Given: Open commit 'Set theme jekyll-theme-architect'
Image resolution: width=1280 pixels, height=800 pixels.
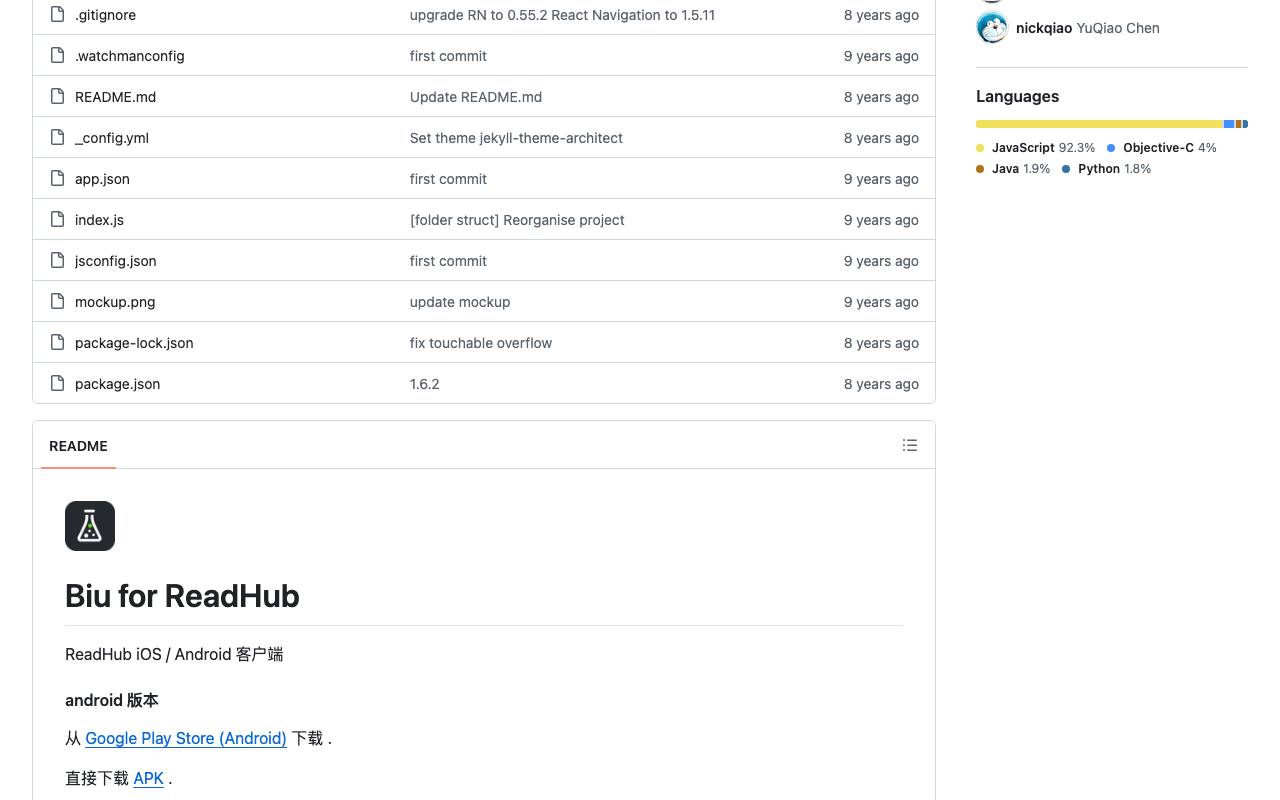Looking at the screenshot, I should [x=516, y=138].
